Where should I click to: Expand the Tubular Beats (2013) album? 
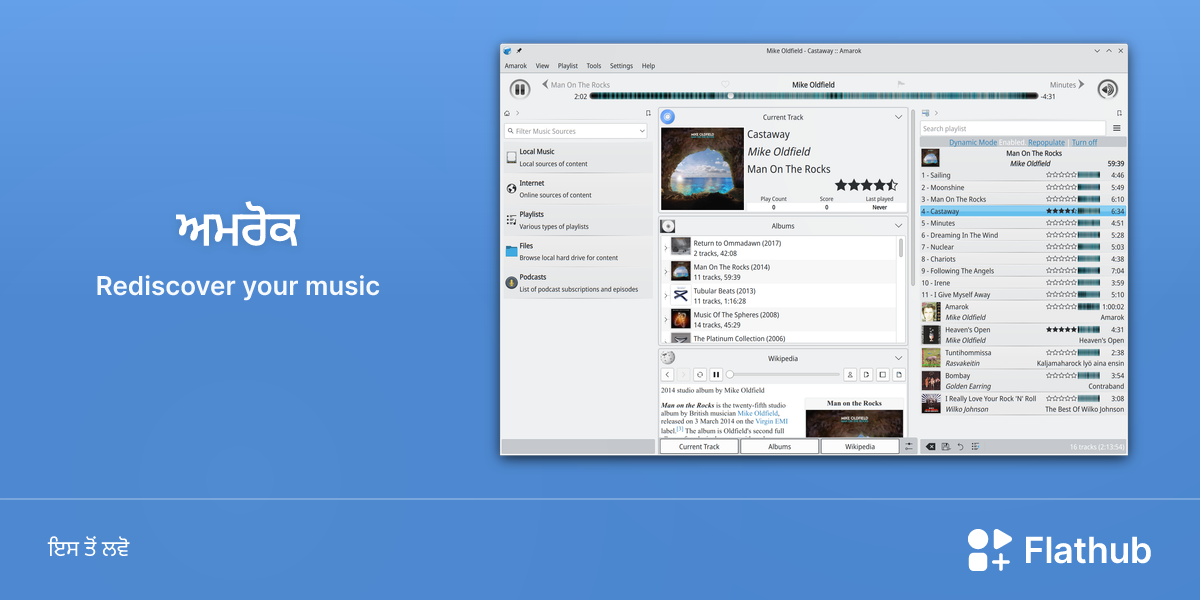pos(666,296)
